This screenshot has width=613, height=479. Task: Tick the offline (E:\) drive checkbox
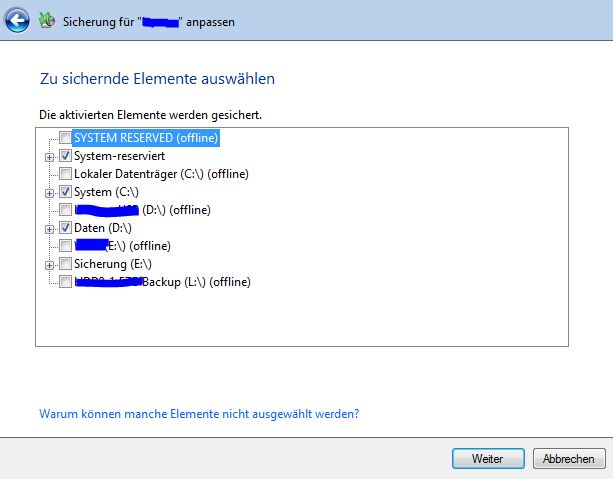(x=65, y=246)
